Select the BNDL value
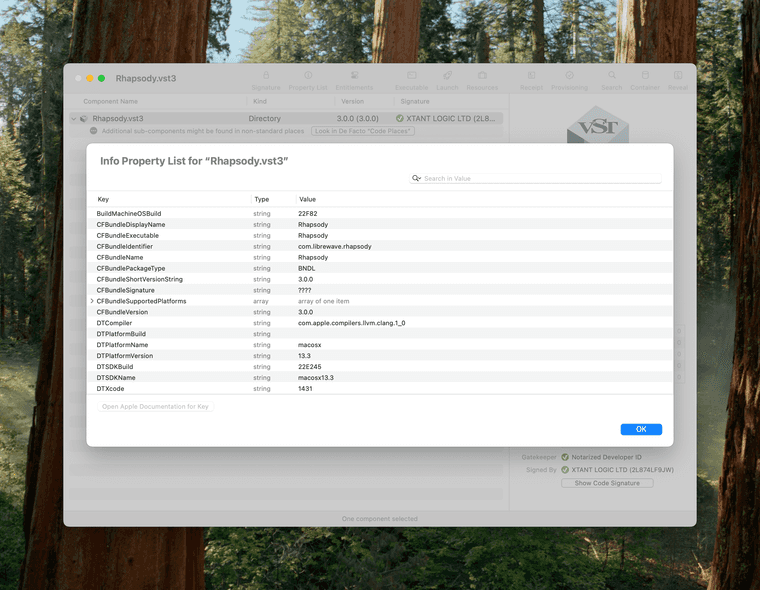 tap(306, 268)
